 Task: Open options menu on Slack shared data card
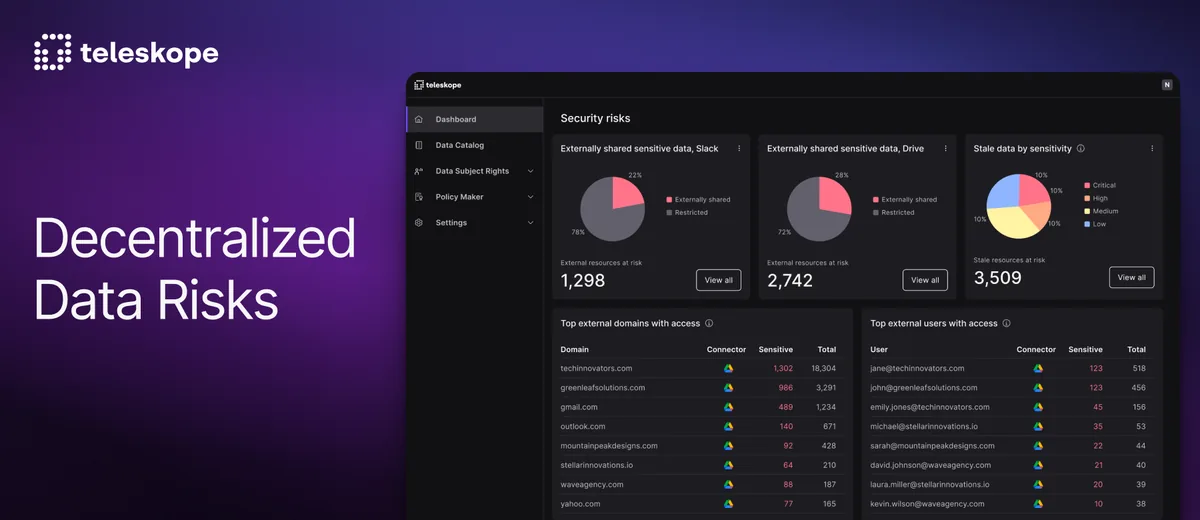(739, 148)
